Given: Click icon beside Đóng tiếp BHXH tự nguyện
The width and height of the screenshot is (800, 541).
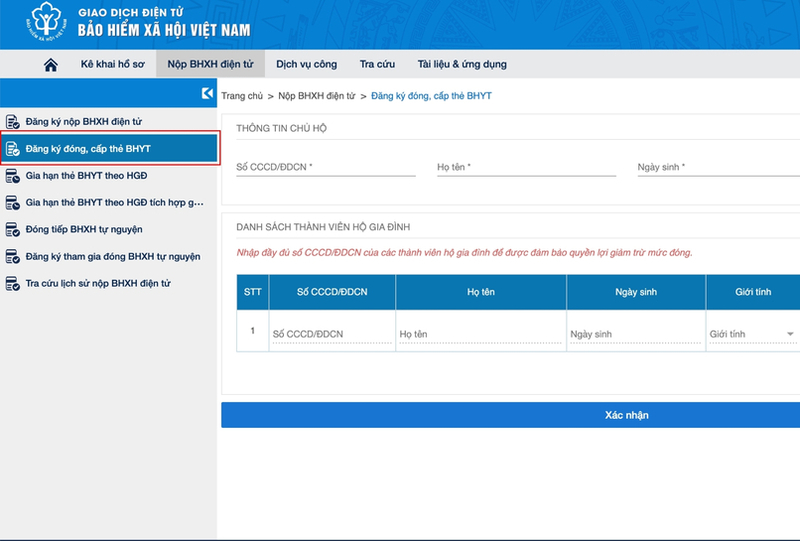Looking at the screenshot, I should pyautogui.click(x=12, y=230).
